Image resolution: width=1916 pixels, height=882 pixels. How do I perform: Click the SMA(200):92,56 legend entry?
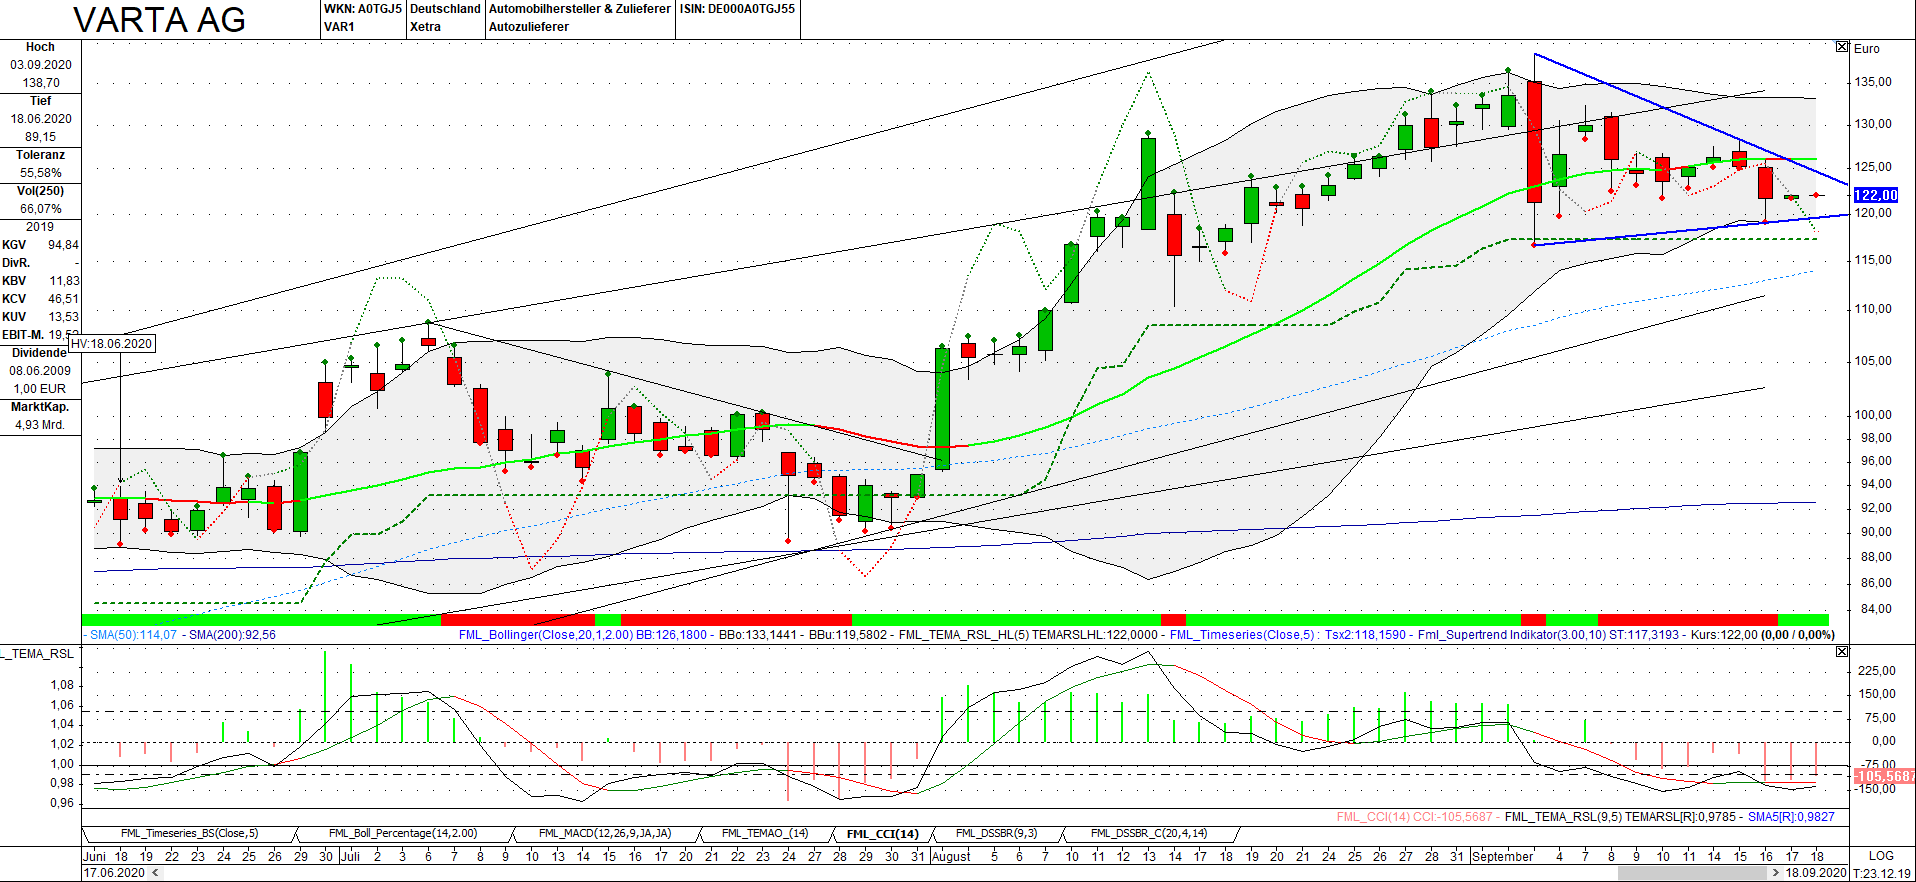tap(232, 635)
